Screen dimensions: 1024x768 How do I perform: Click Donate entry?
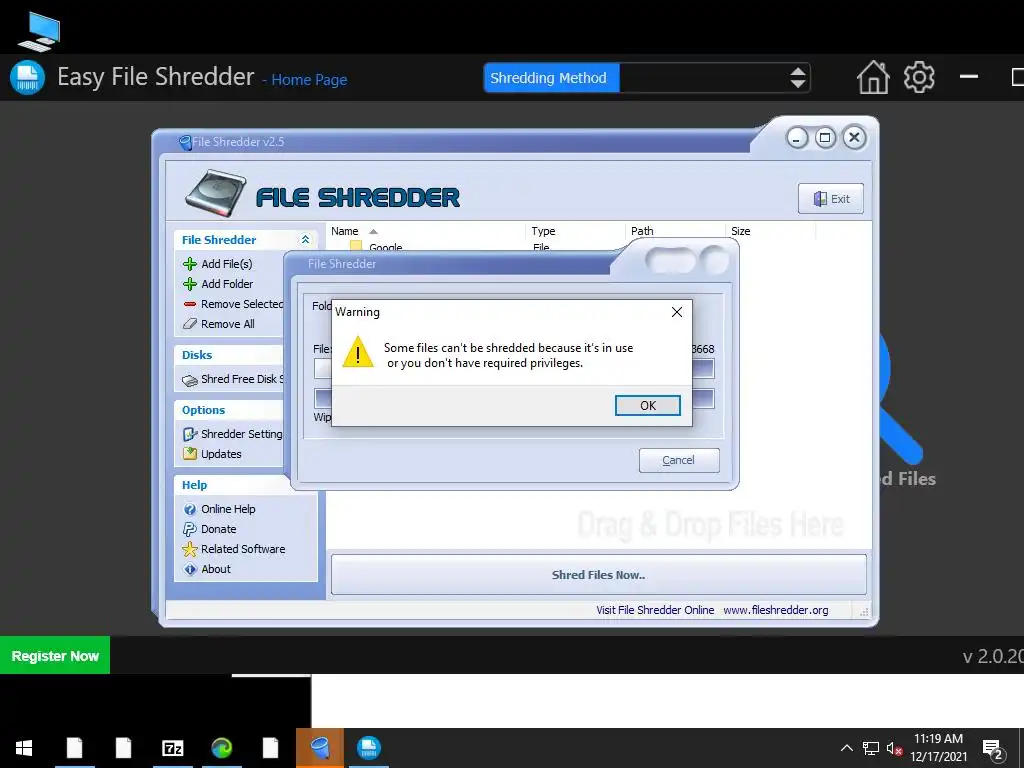210,529
